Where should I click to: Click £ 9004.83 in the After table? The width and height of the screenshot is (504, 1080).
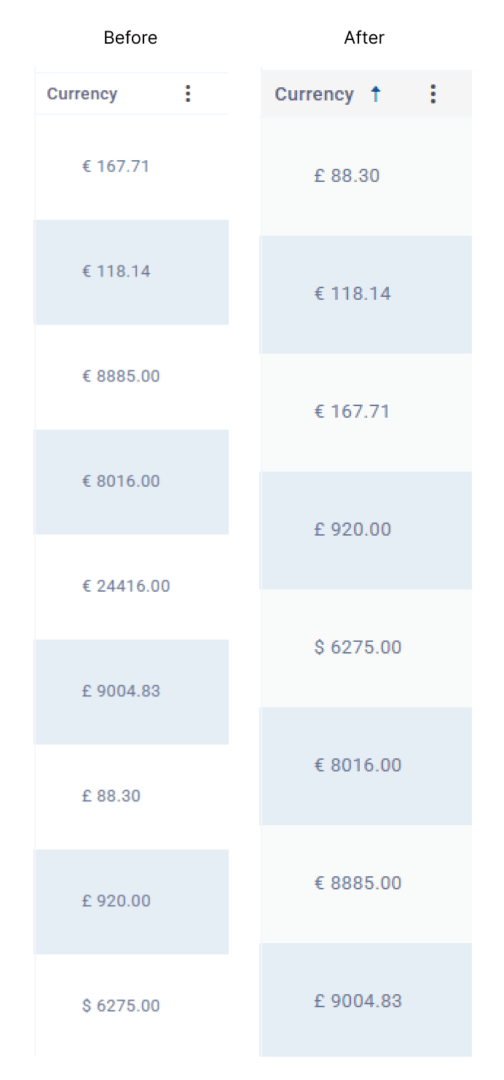coord(357,1001)
